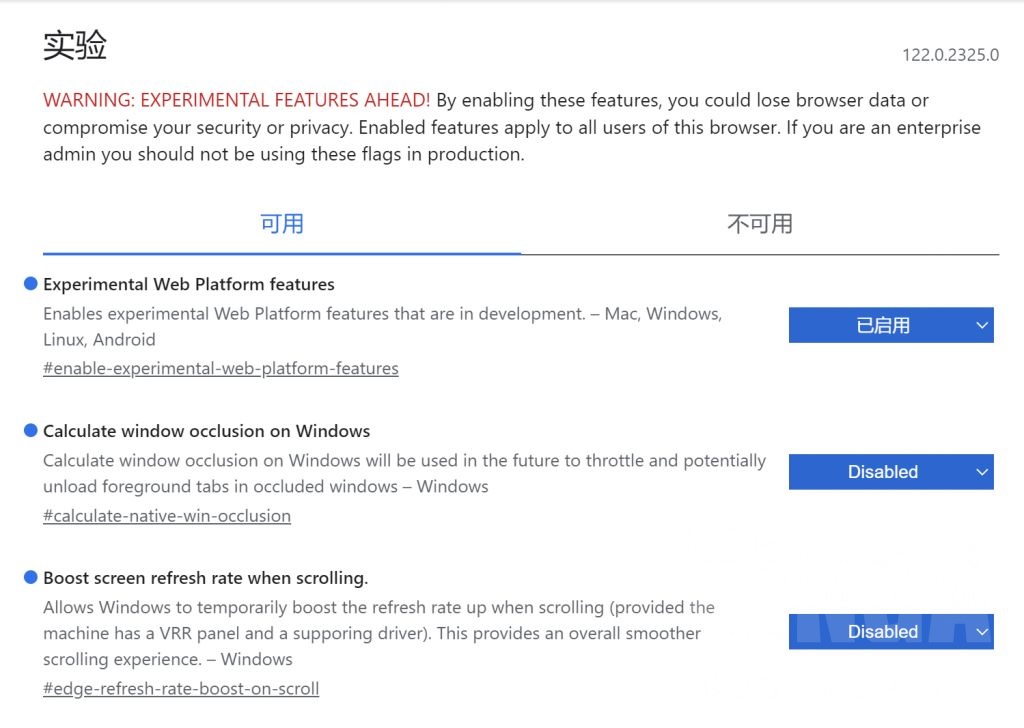Switch to the 可用 tab

tap(281, 224)
